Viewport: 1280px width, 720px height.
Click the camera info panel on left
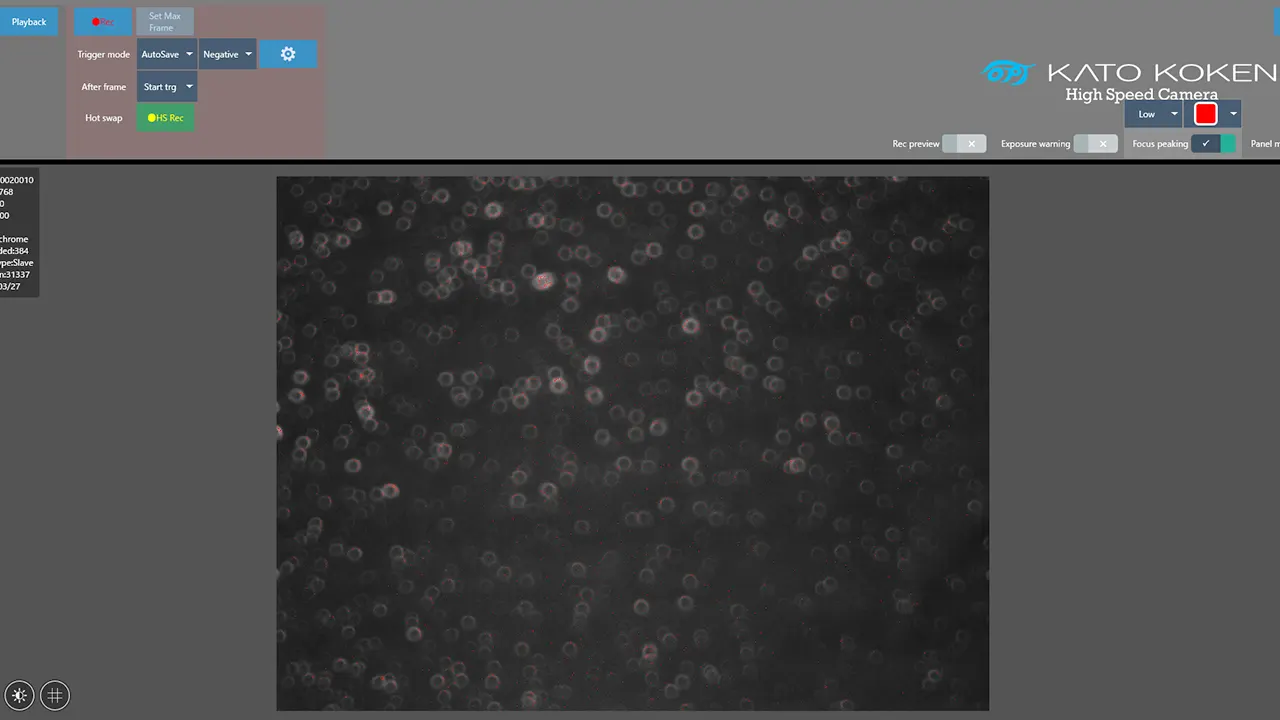click(x=19, y=231)
